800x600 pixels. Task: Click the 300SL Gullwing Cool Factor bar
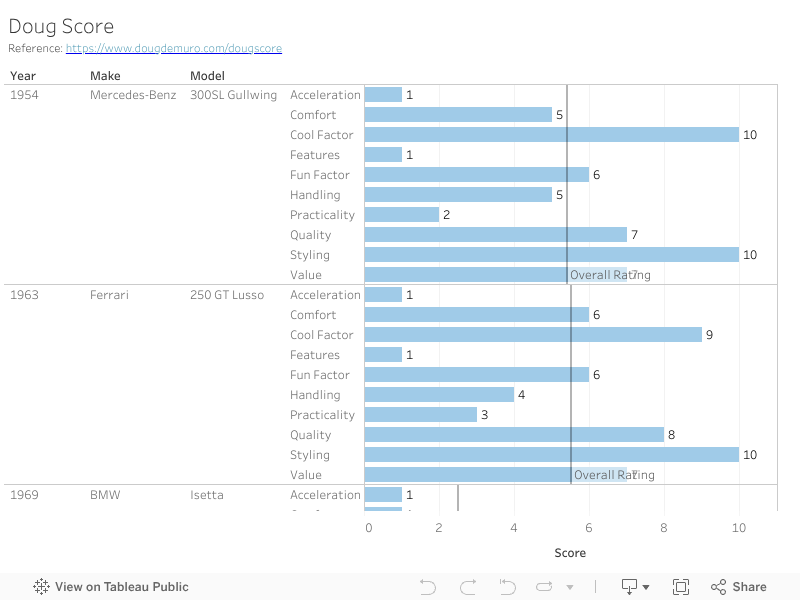552,135
